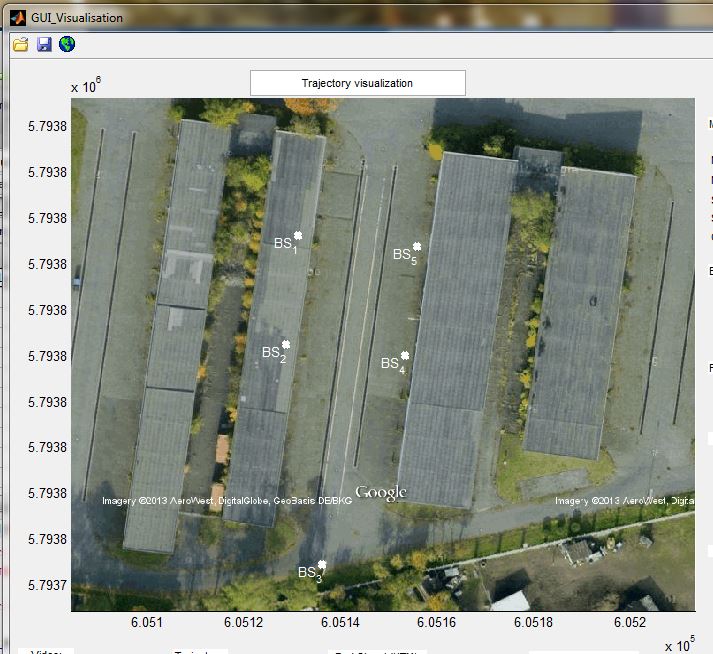713x654 pixels.
Task: Select the BS5 base station marker
Action: 417,246
